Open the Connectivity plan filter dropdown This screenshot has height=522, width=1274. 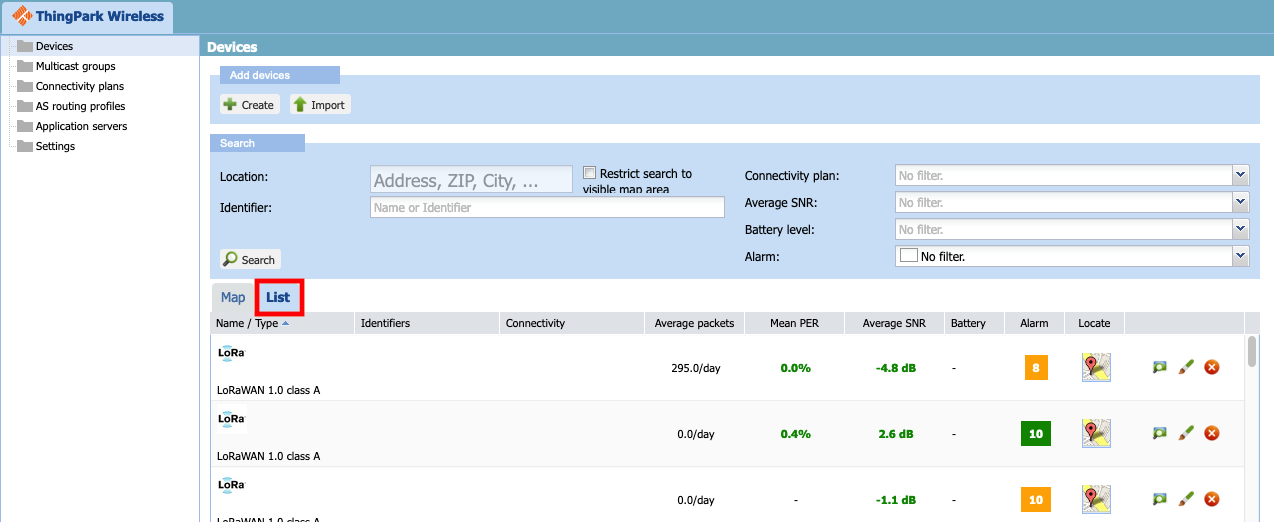(x=1241, y=175)
